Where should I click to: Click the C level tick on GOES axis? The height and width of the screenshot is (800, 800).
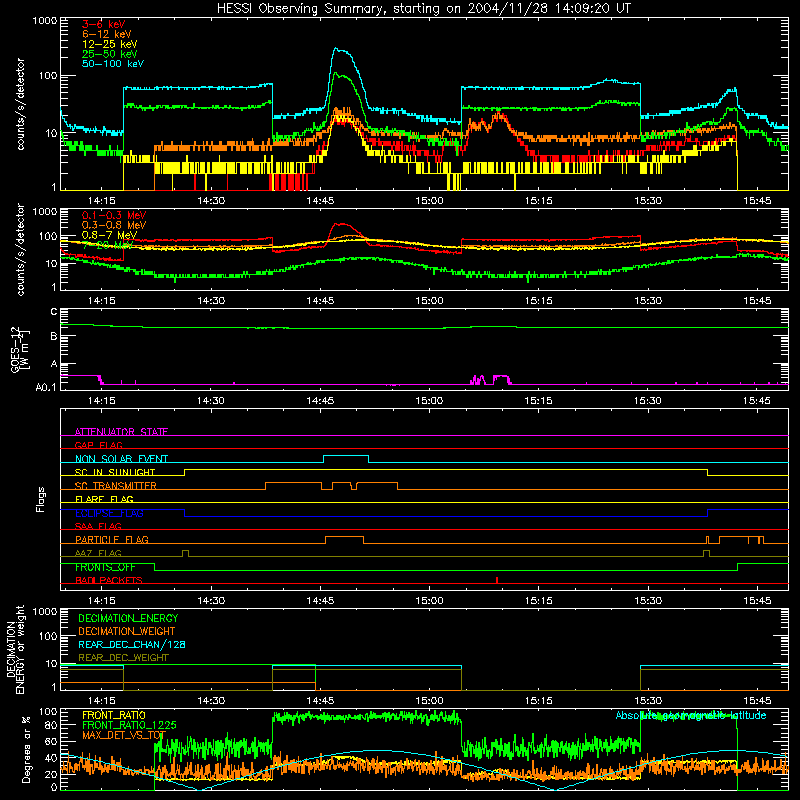coord(54,312)
